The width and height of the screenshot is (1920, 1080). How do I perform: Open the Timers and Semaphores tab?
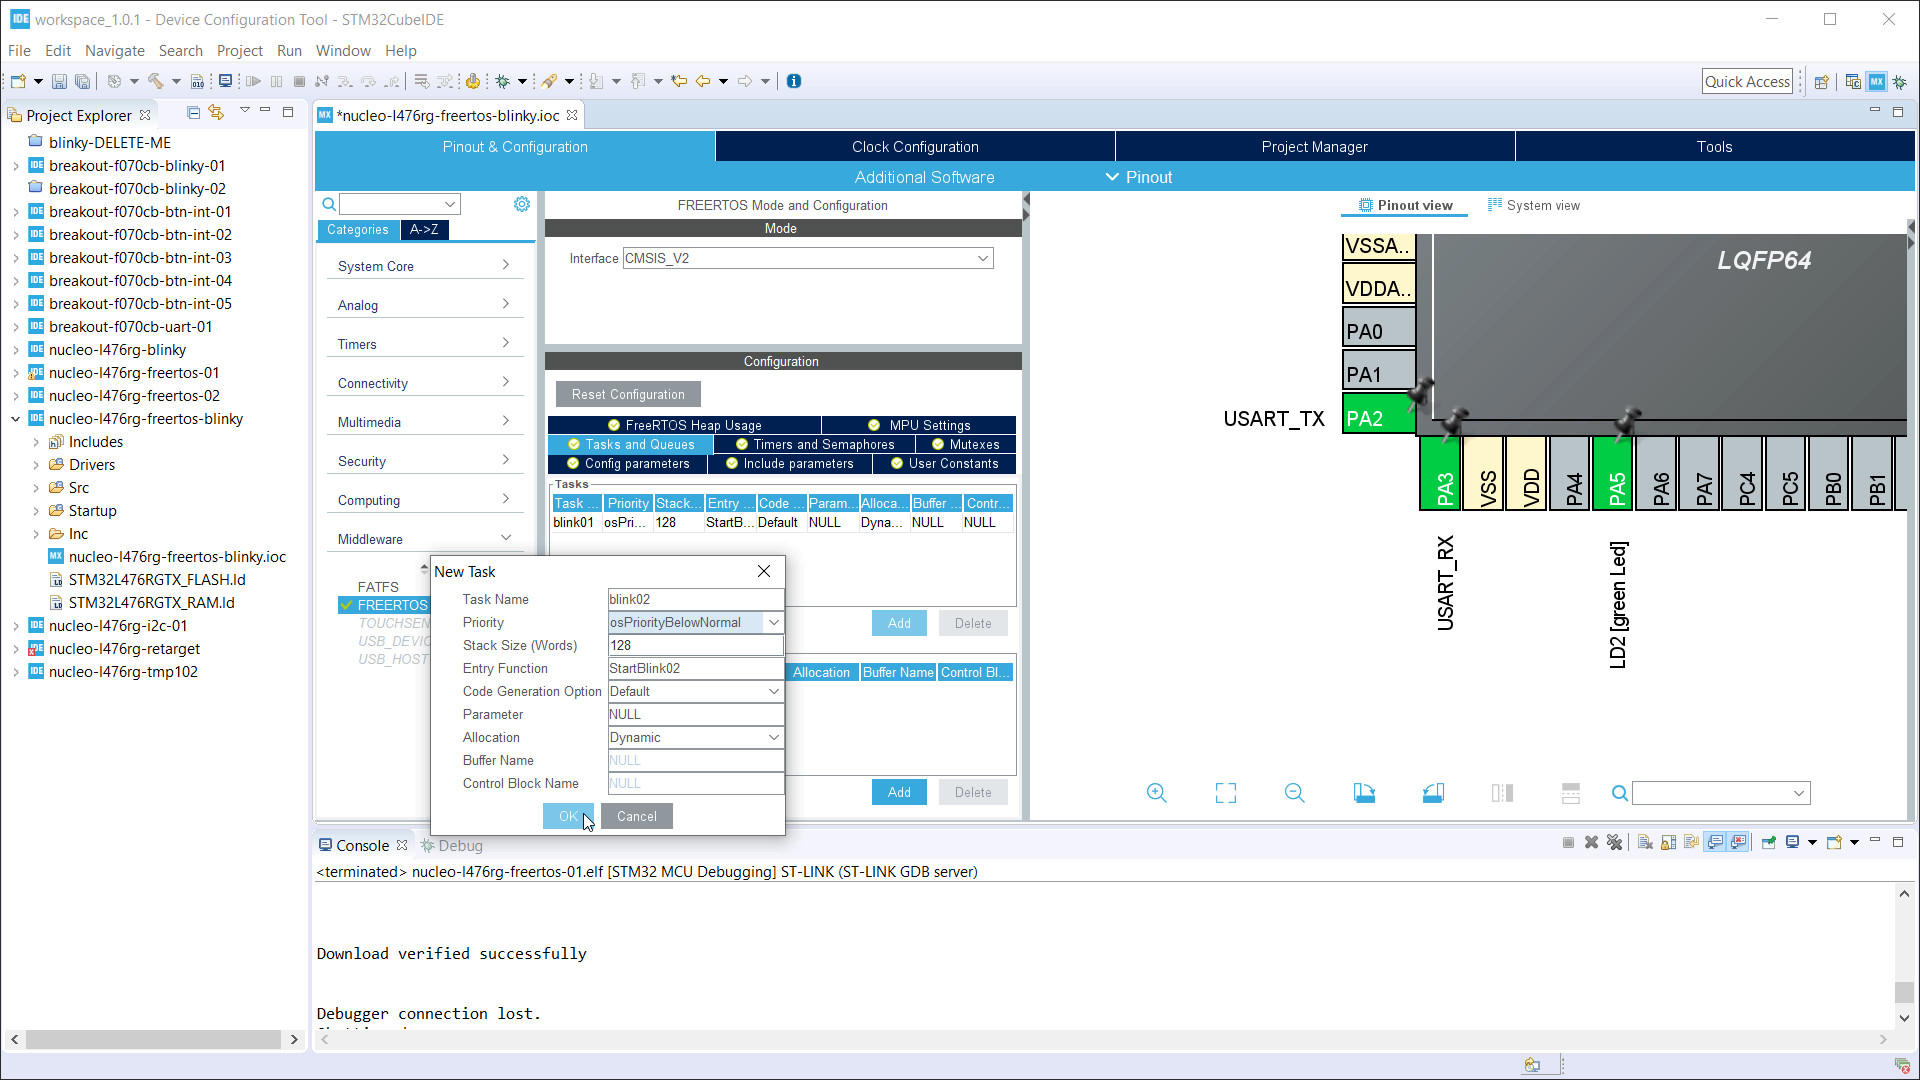[x=815, y=444]
